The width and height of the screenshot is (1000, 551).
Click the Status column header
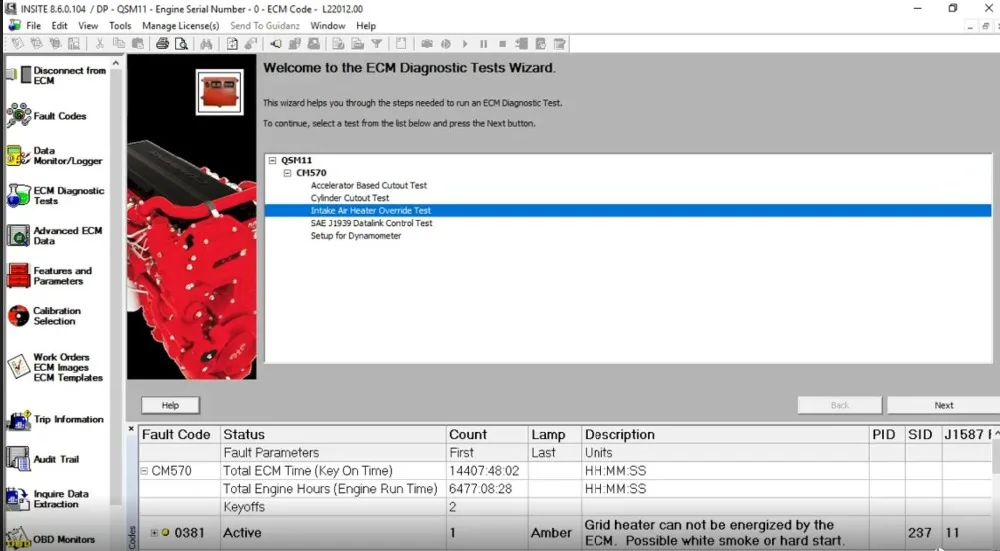333,434
